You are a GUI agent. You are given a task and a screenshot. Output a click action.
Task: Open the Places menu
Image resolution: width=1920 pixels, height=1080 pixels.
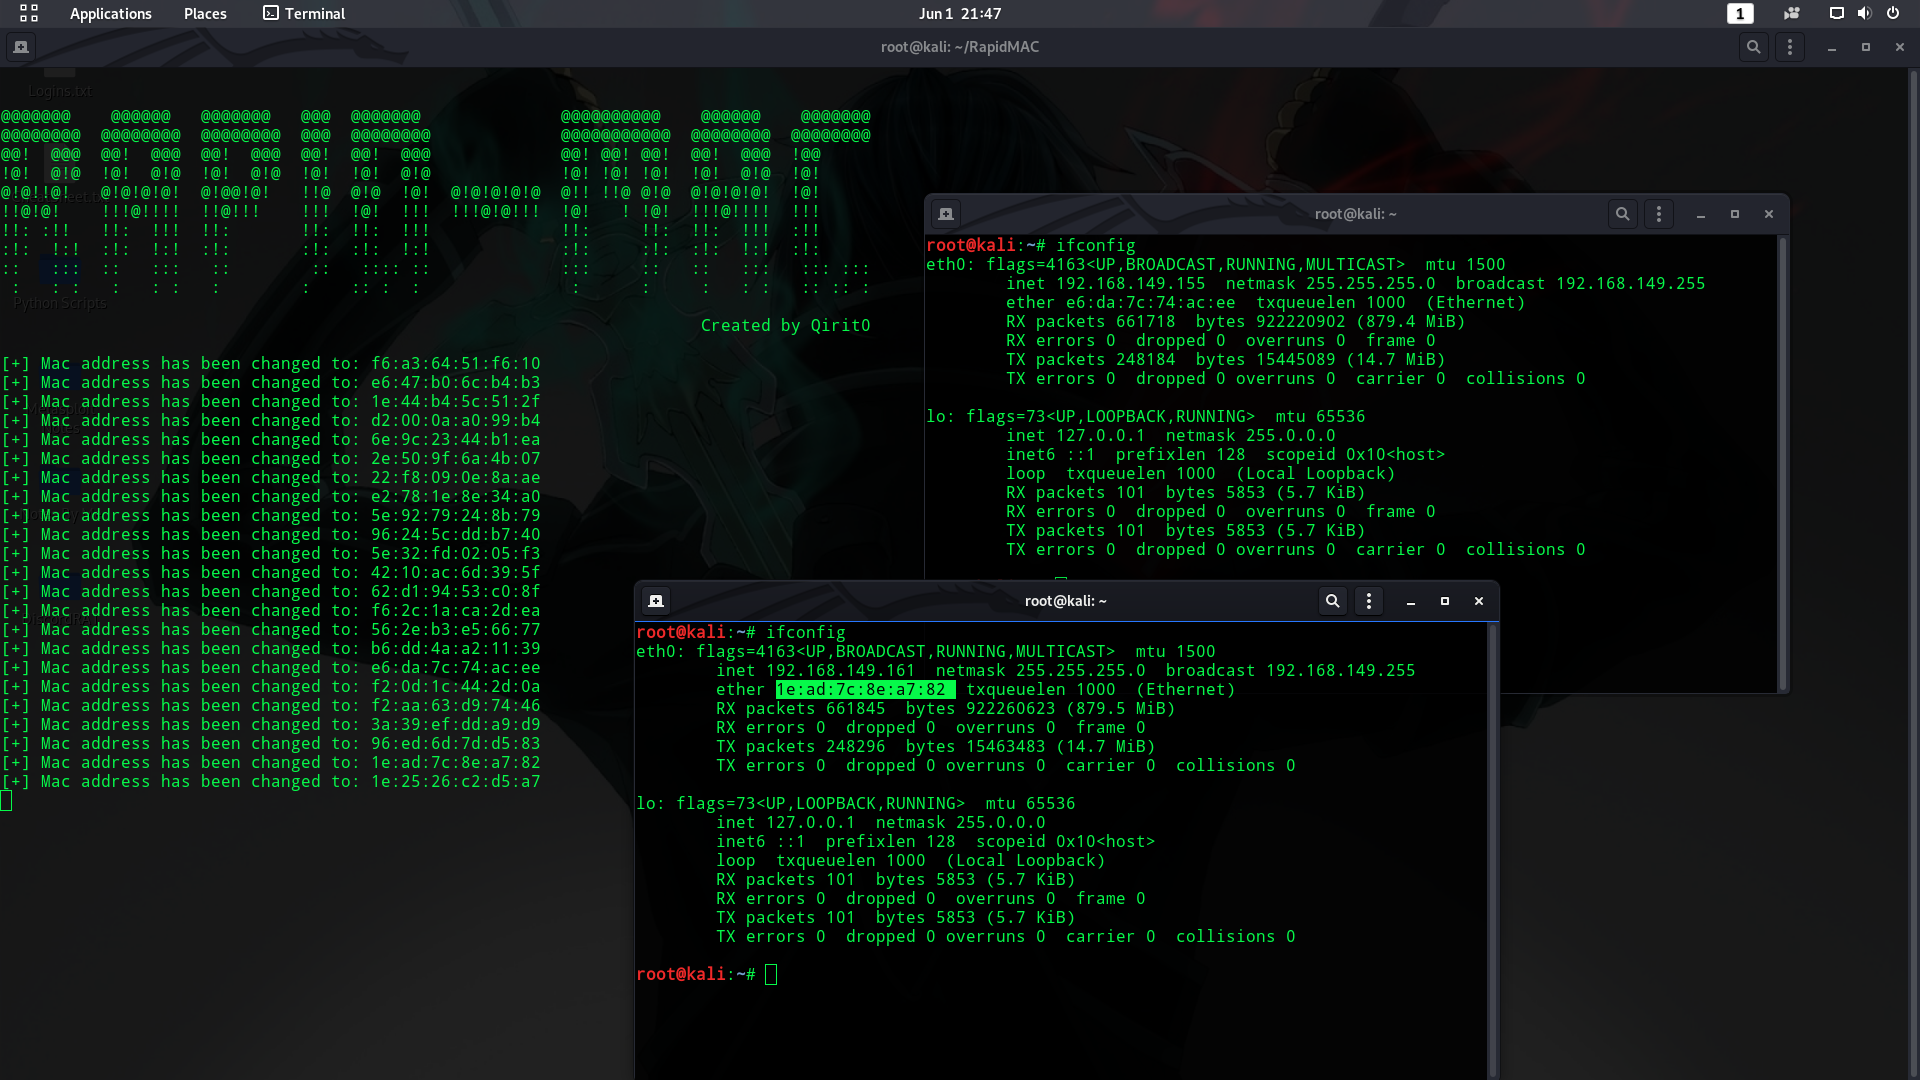coord(205,14)
